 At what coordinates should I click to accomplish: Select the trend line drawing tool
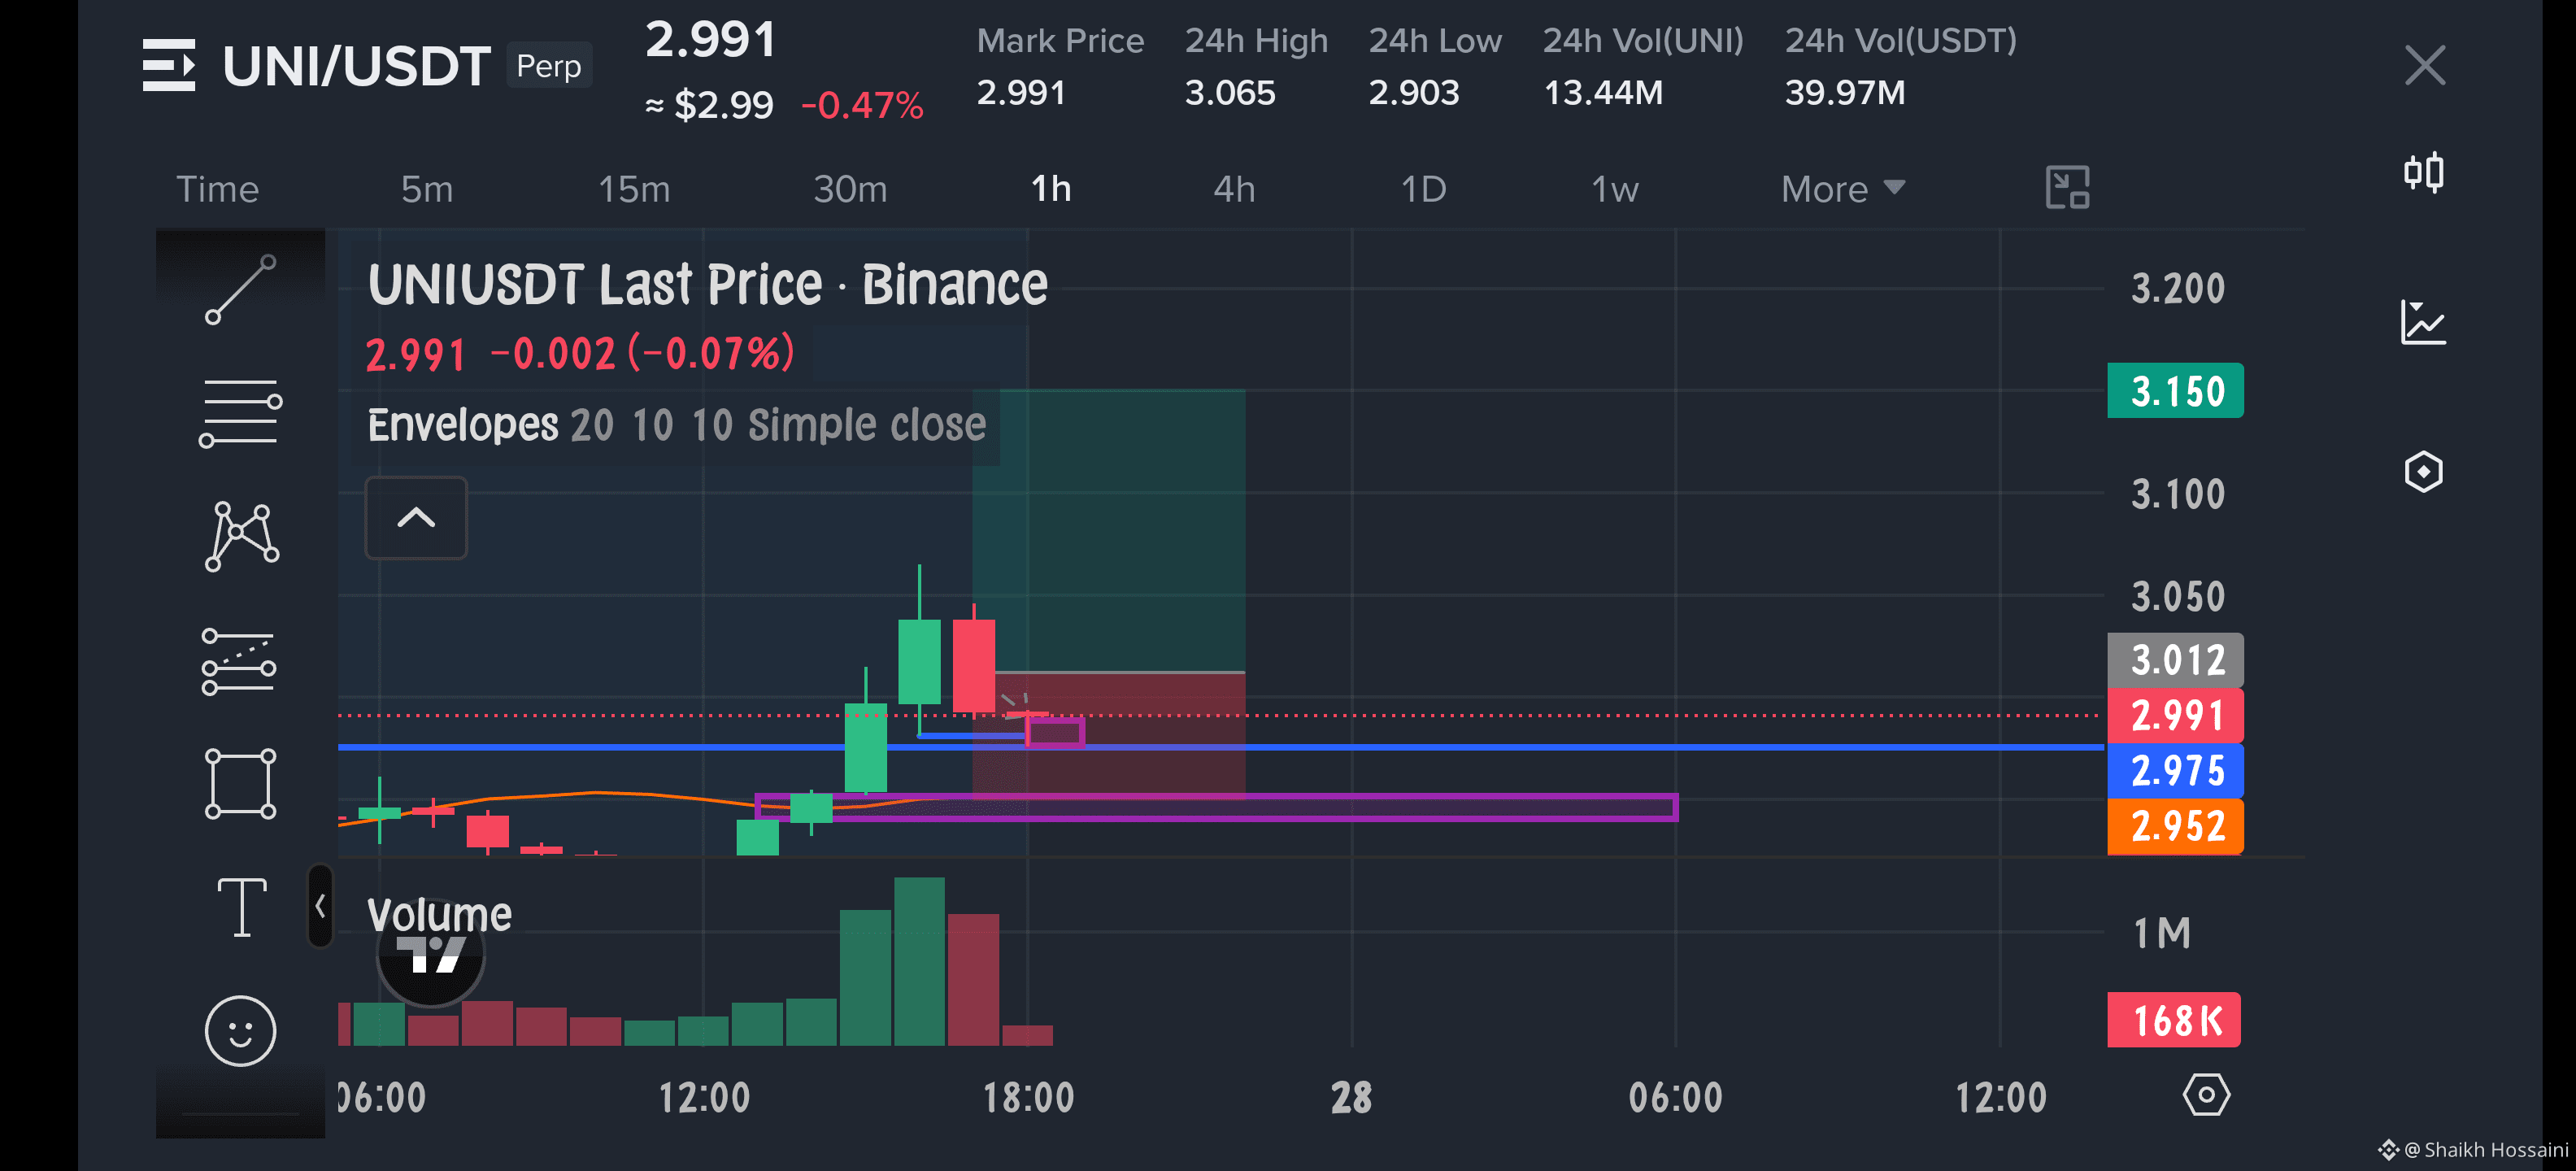[x=240, y=290]
